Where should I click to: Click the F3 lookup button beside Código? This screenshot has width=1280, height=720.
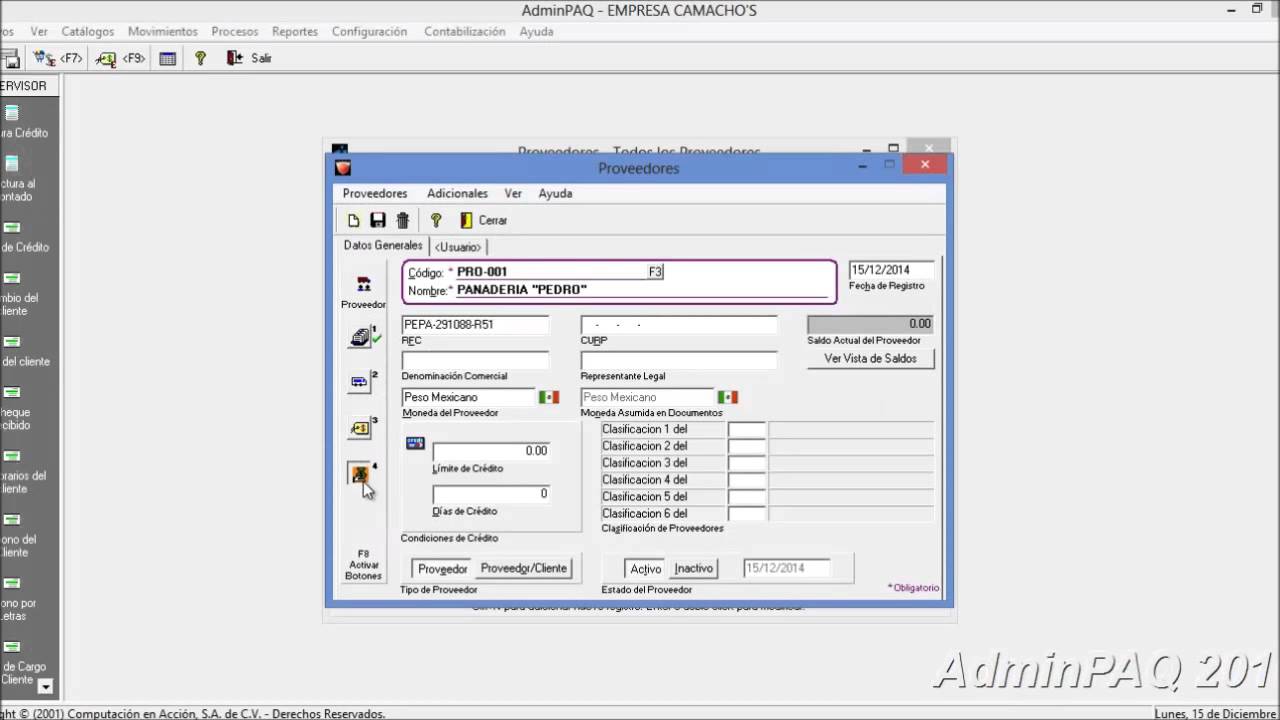pyautogui.click(x=656, y=271)
